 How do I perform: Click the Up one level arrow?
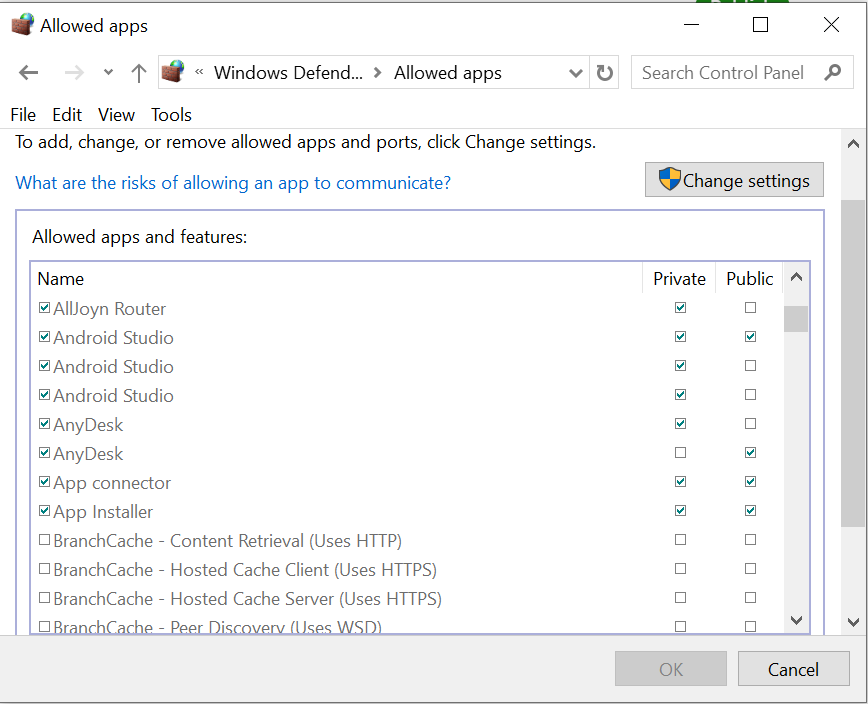click(x=139, y=73)
